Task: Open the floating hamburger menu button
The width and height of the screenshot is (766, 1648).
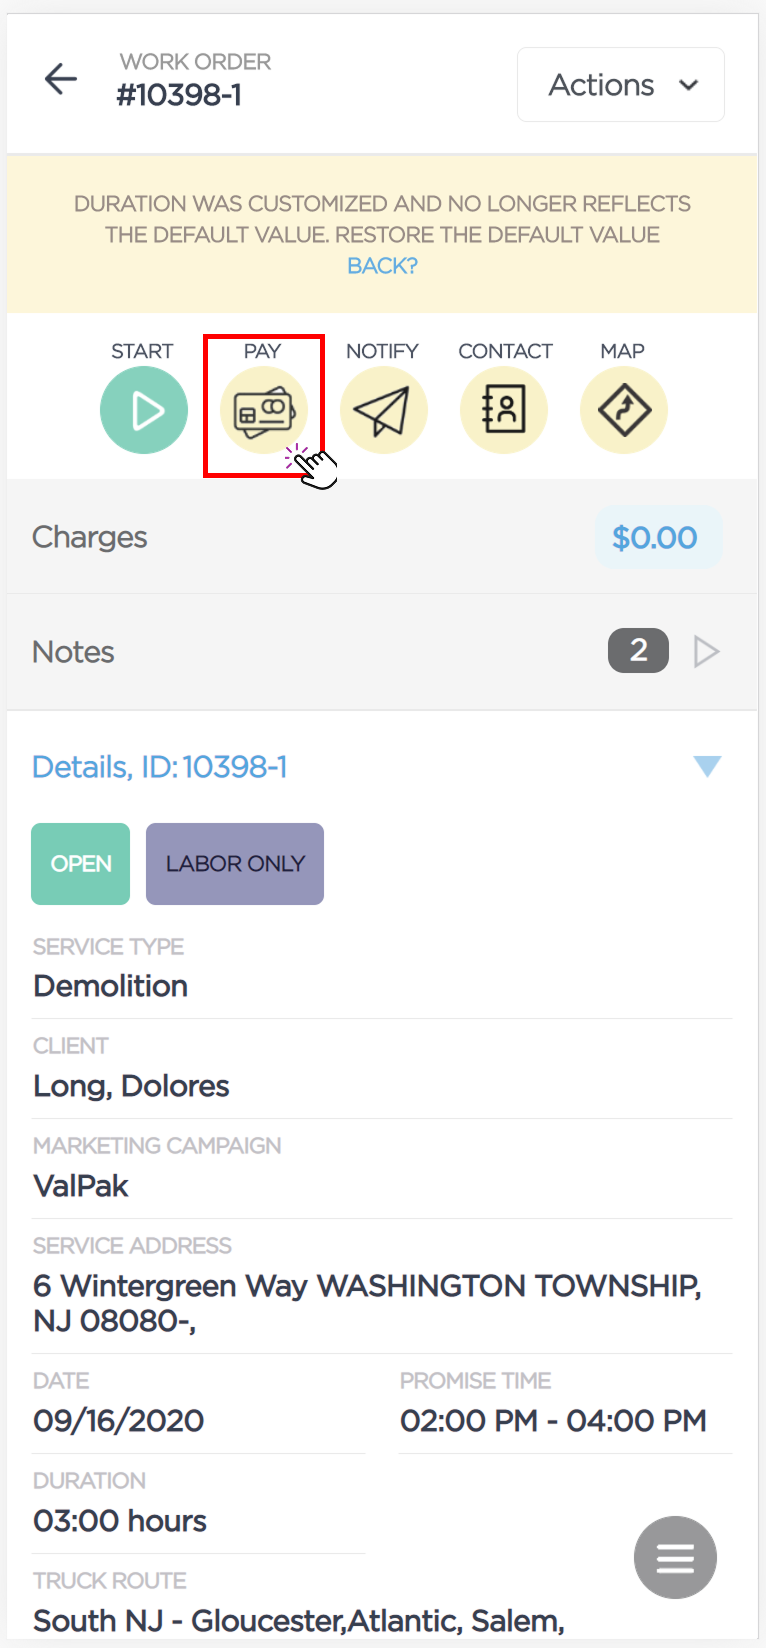Action: (675, 1558)
